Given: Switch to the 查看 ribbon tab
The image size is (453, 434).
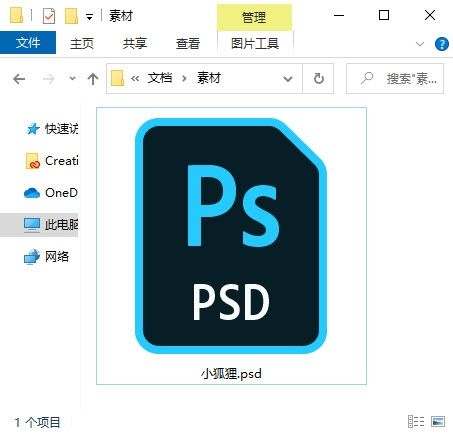Looking at the screenshot, I should 188,43.
